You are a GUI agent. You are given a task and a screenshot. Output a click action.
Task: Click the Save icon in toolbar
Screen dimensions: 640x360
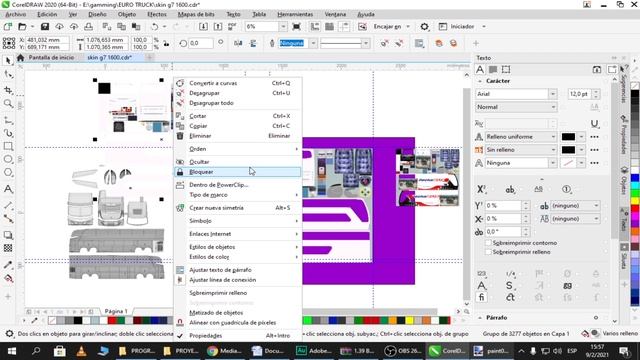tap(44, 27)
